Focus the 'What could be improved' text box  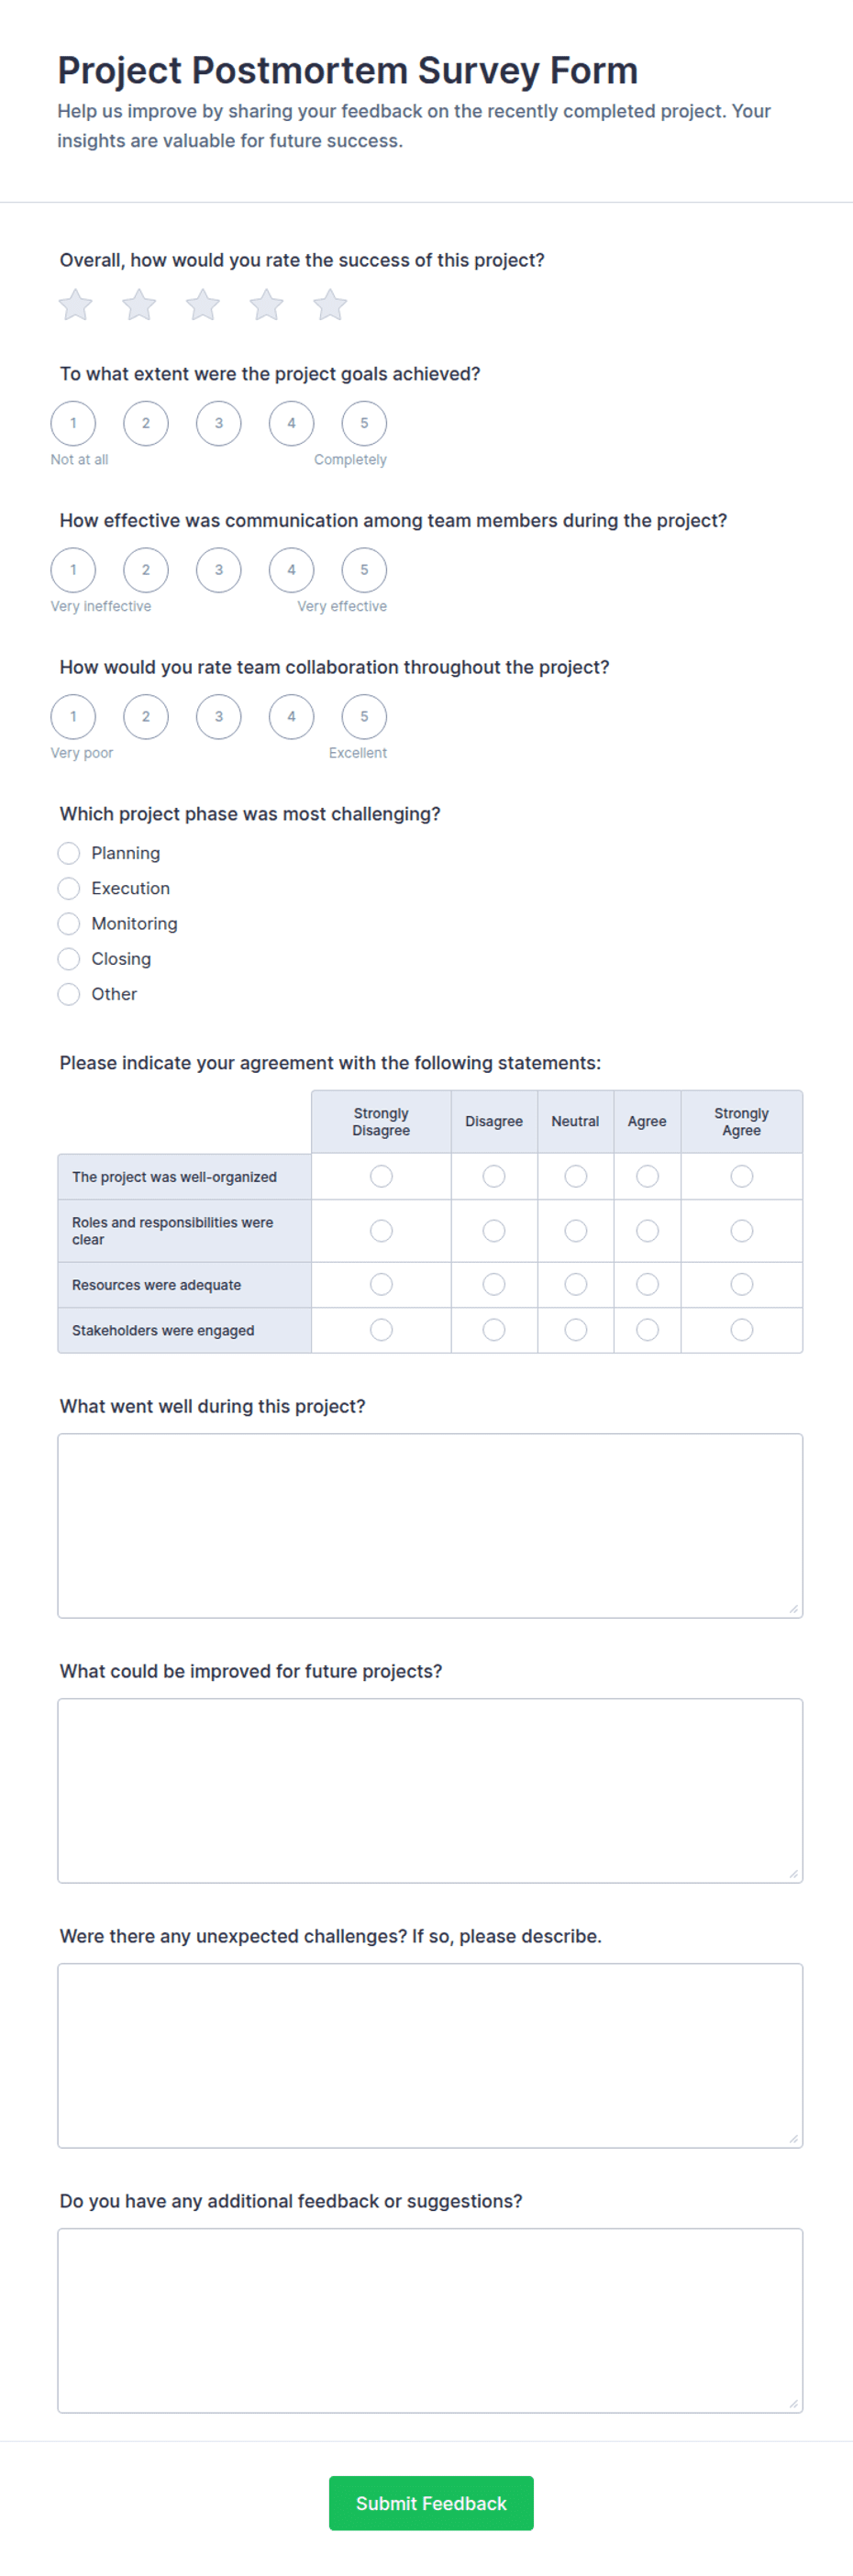(x=430, y=1791)
